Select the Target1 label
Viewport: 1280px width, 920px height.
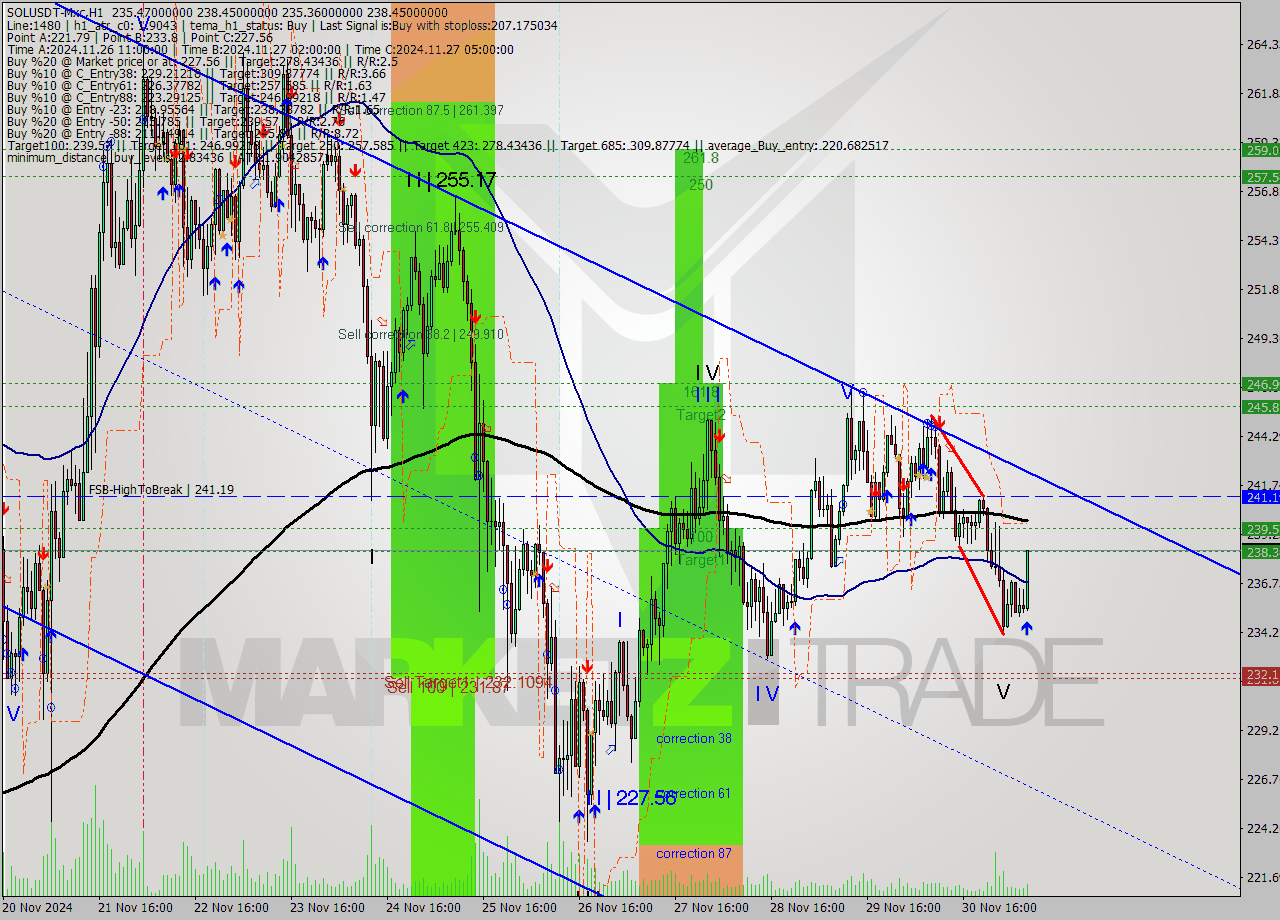point(701,560)
